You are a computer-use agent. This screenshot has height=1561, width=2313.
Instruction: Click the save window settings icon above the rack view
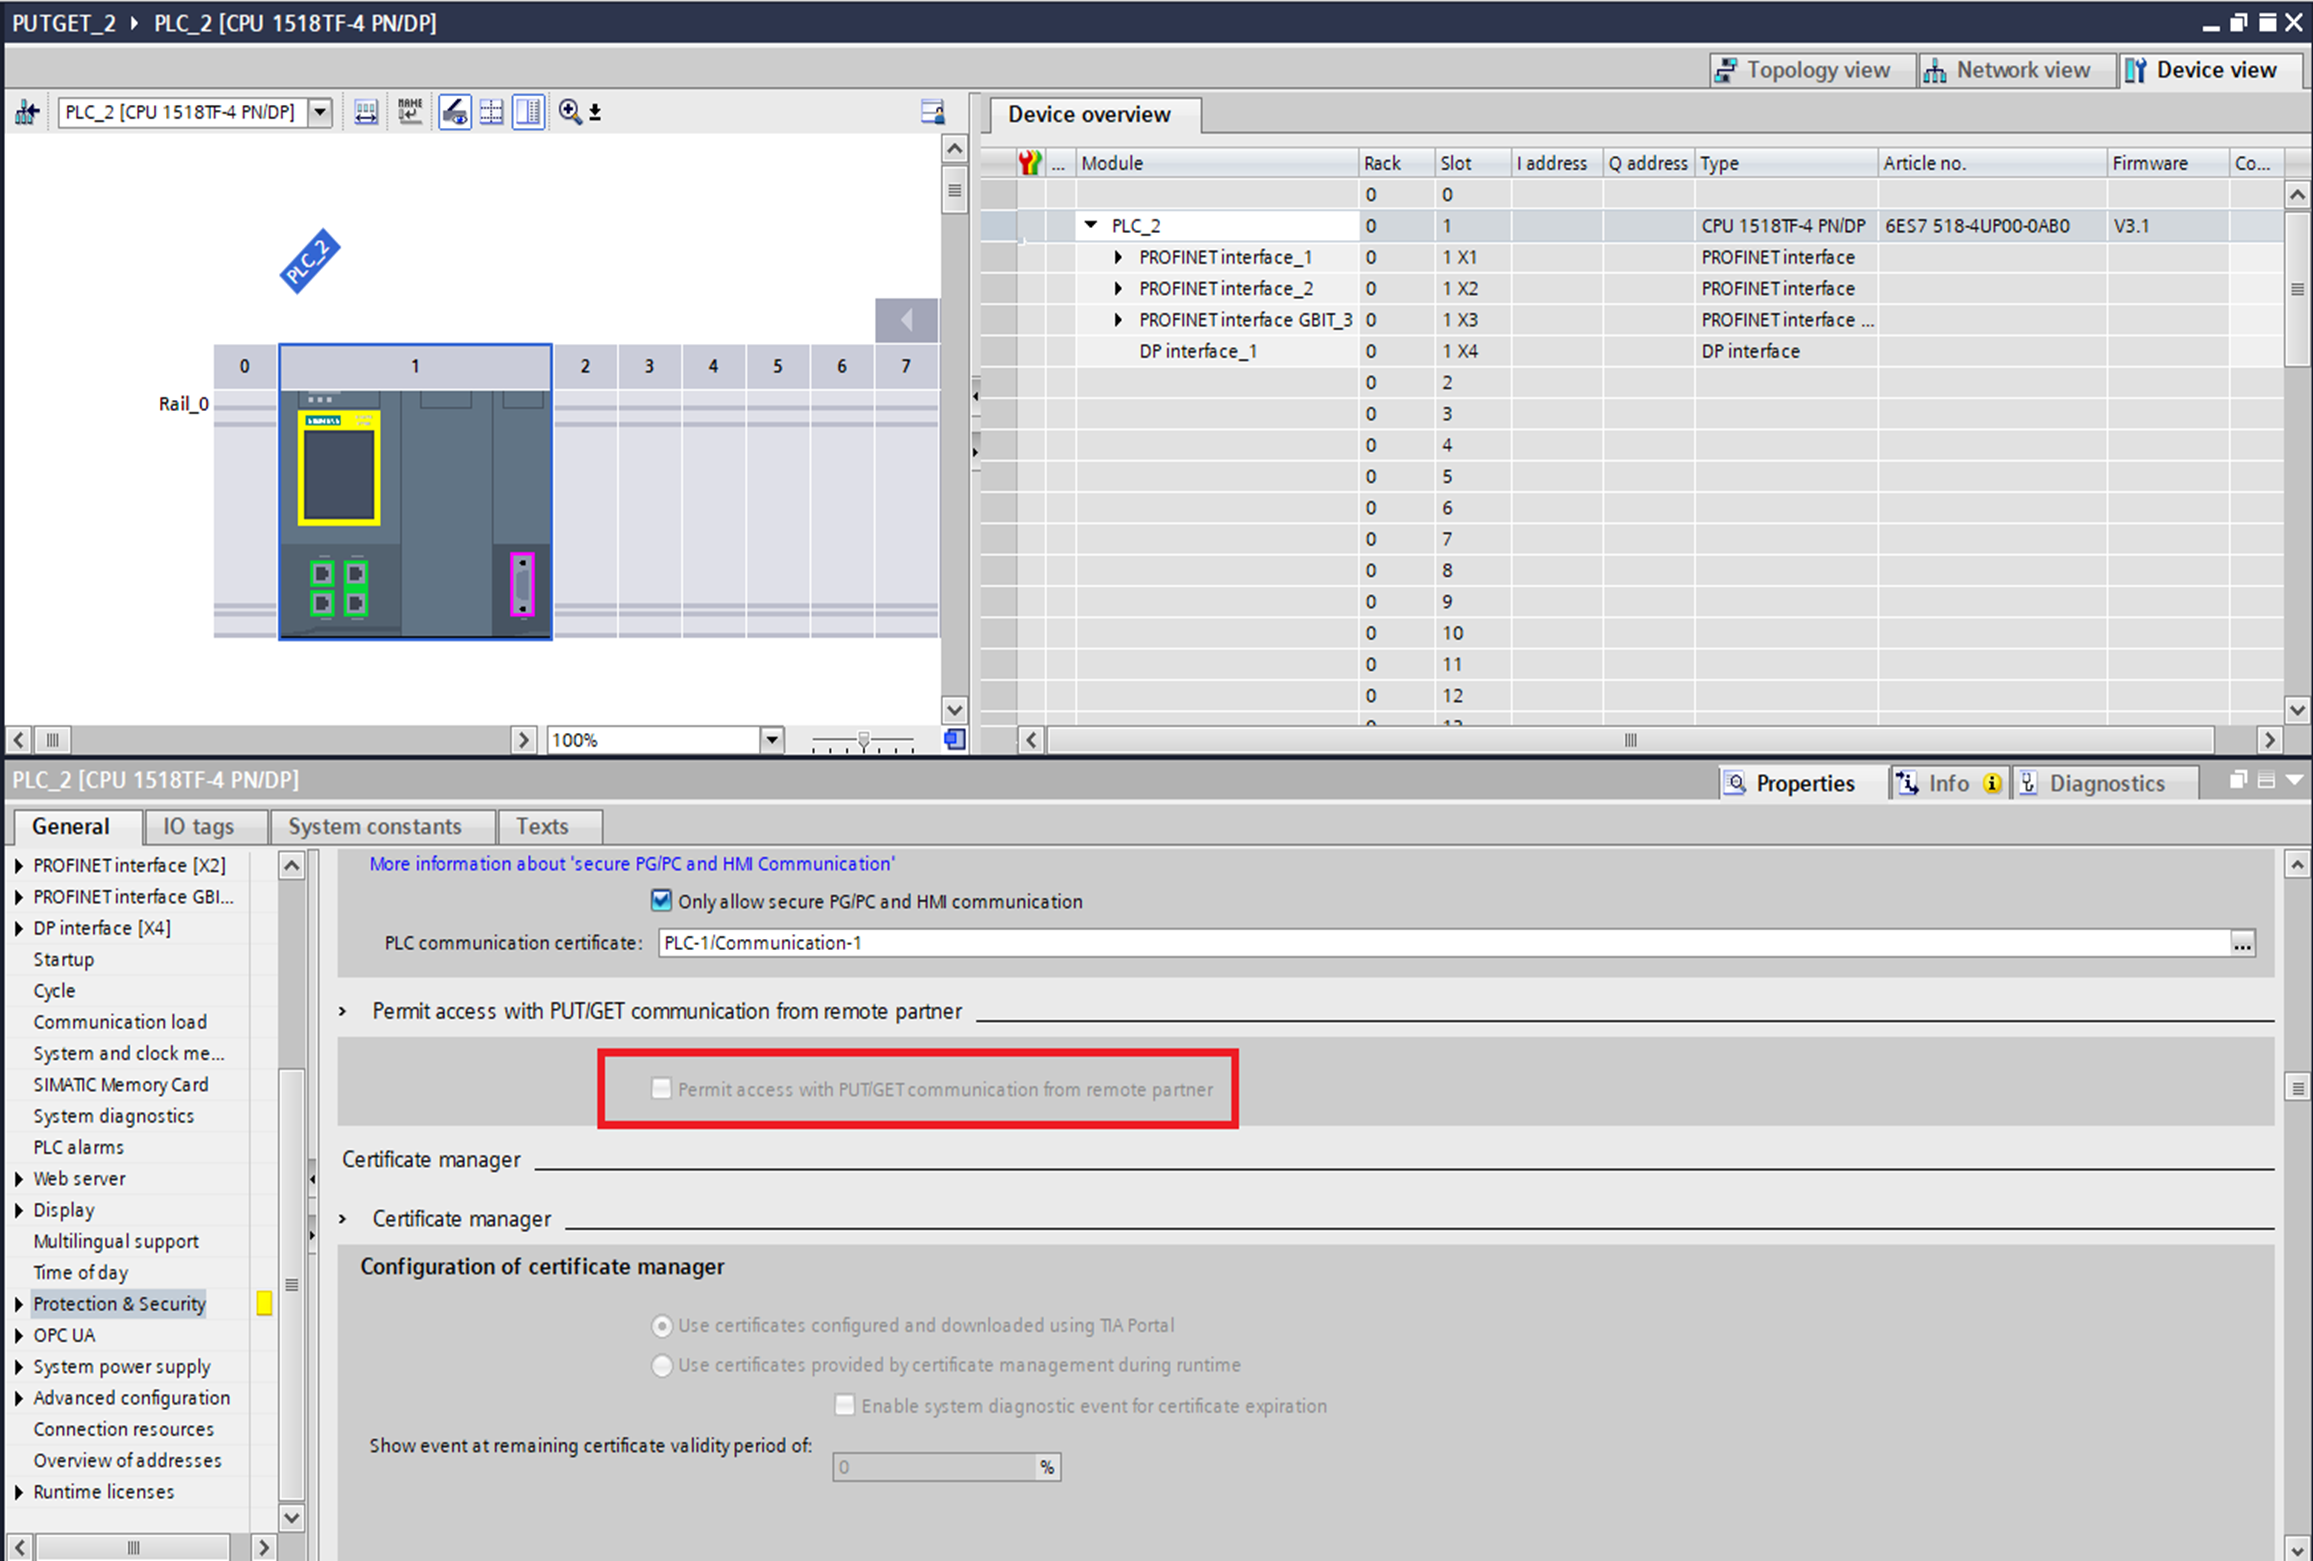[x=932, y=112]
